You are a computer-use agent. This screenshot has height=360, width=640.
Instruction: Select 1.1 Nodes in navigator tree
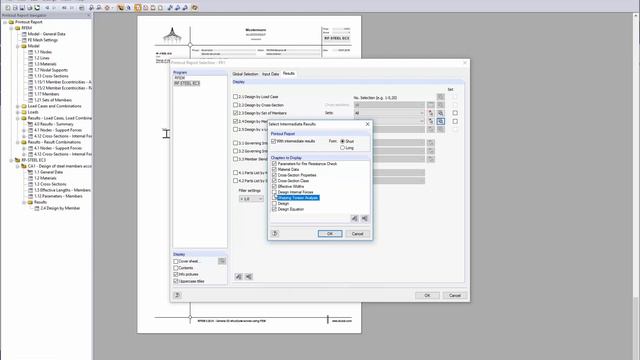click(x=43, y=52)
